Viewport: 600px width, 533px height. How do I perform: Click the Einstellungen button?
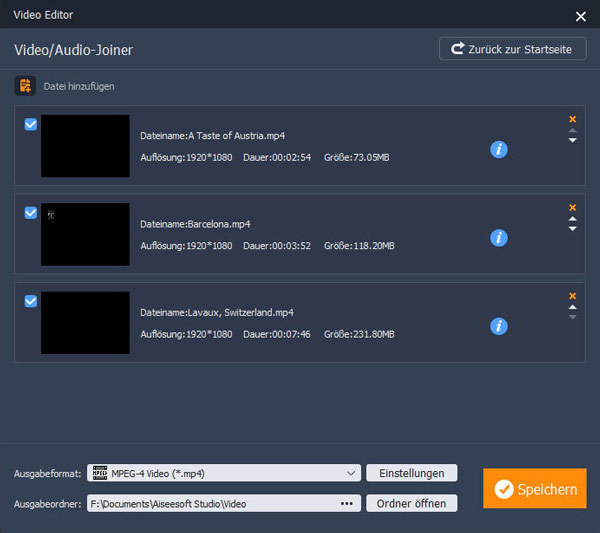click(x=412, y=473)
